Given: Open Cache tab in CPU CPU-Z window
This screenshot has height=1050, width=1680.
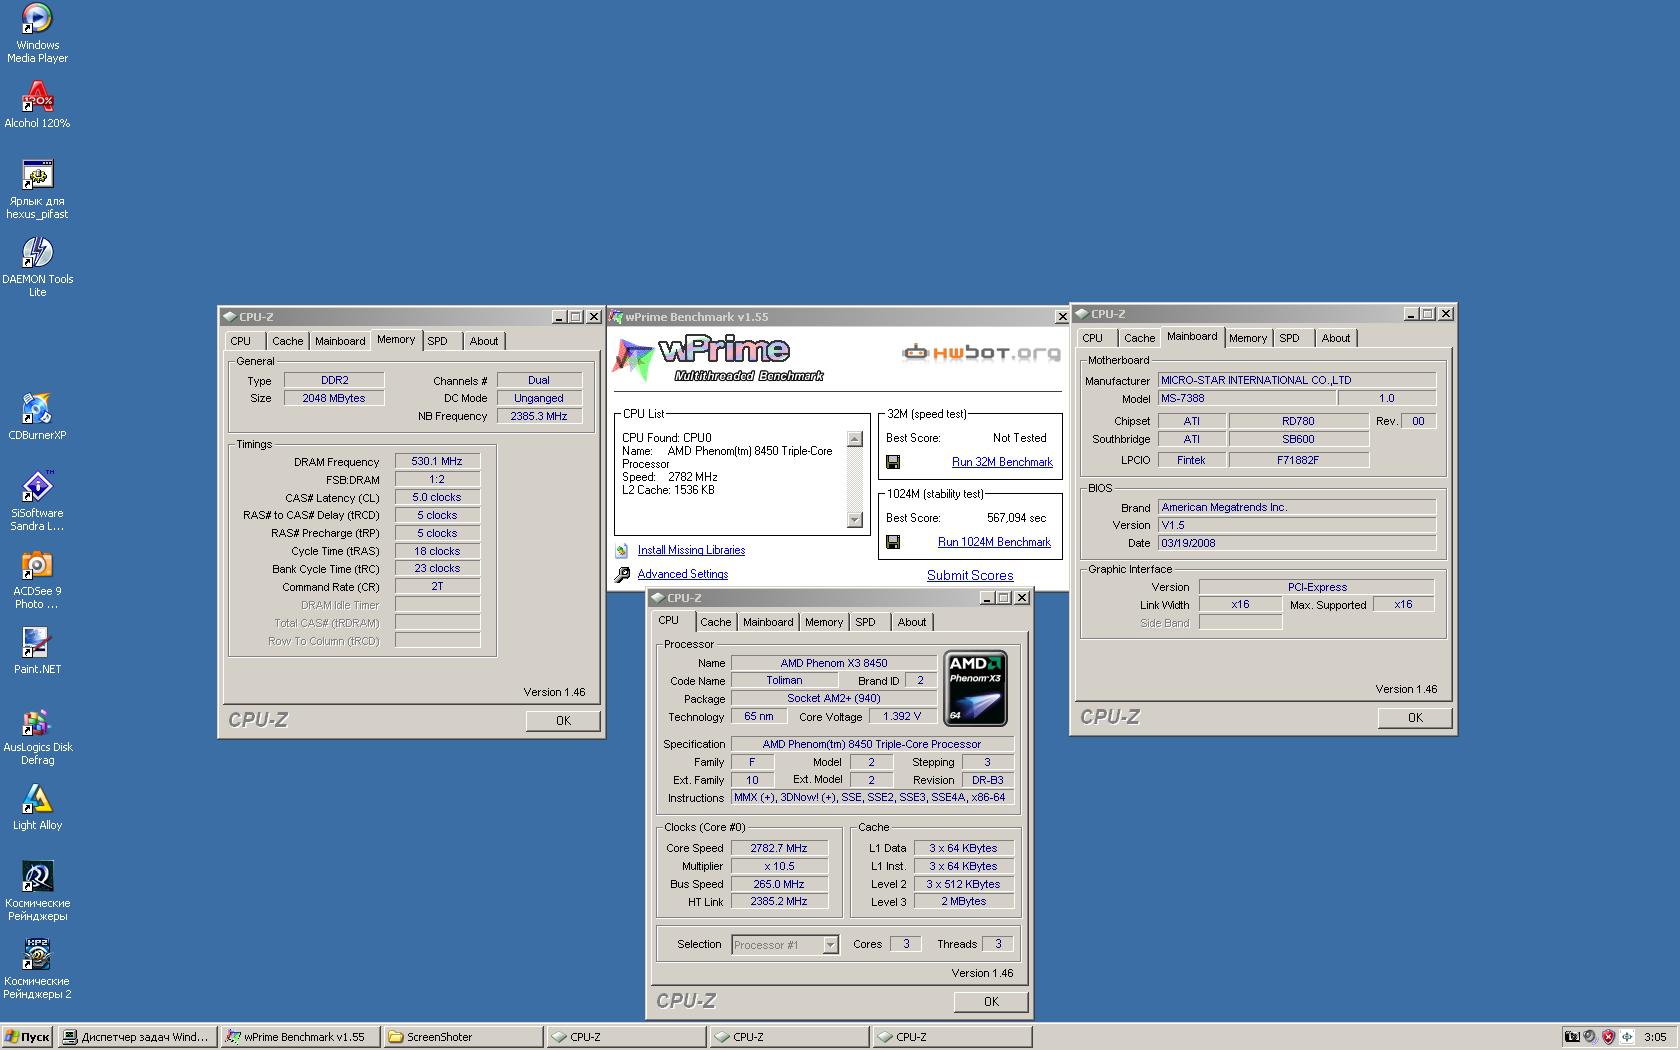Looking at the screenshot, I should 715,622.
